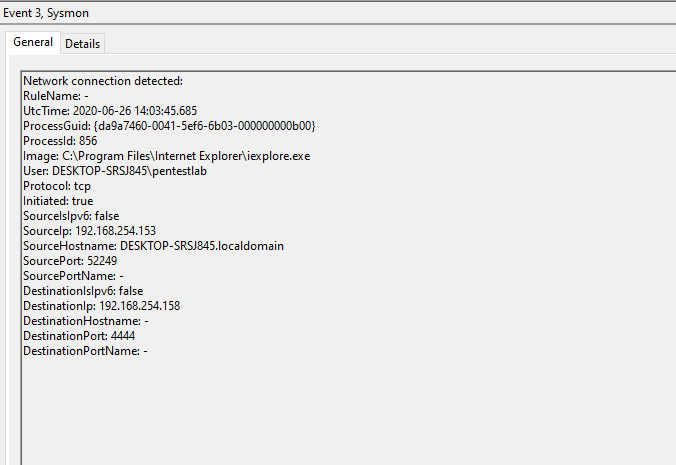Click the Image path iexplore.exe line
Image resolution: width=676 pixels, height=465 pixels.
(167, 156)
